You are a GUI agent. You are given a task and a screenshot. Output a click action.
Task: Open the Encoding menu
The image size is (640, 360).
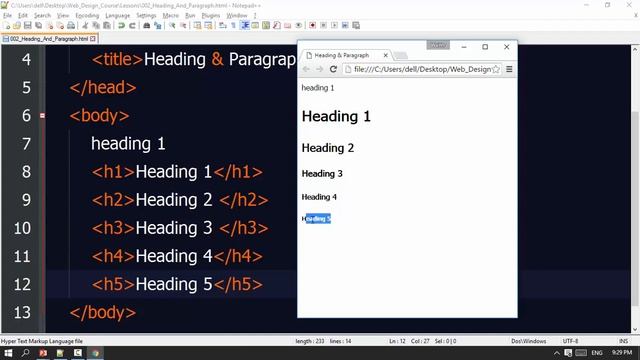tap(87, 16)
